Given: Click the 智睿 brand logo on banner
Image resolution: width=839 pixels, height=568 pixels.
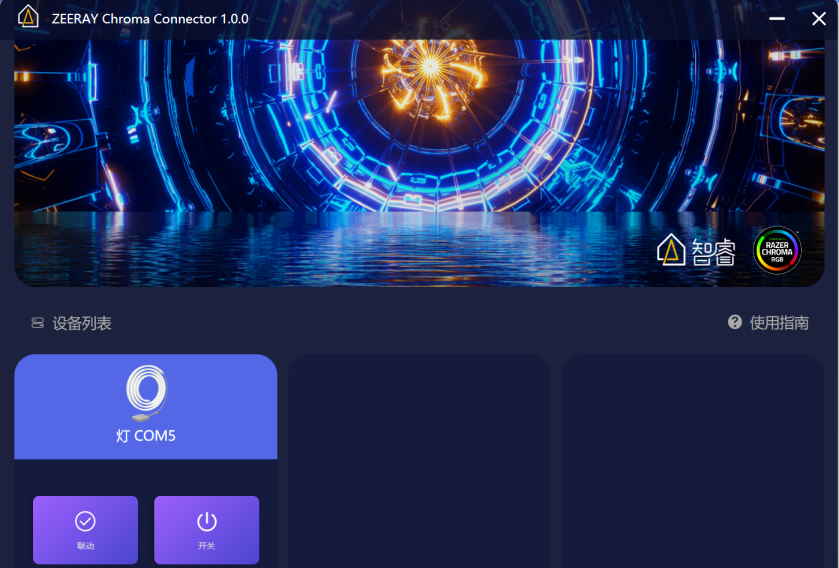Looking at the screenshot, I should (x=696, y=250).
